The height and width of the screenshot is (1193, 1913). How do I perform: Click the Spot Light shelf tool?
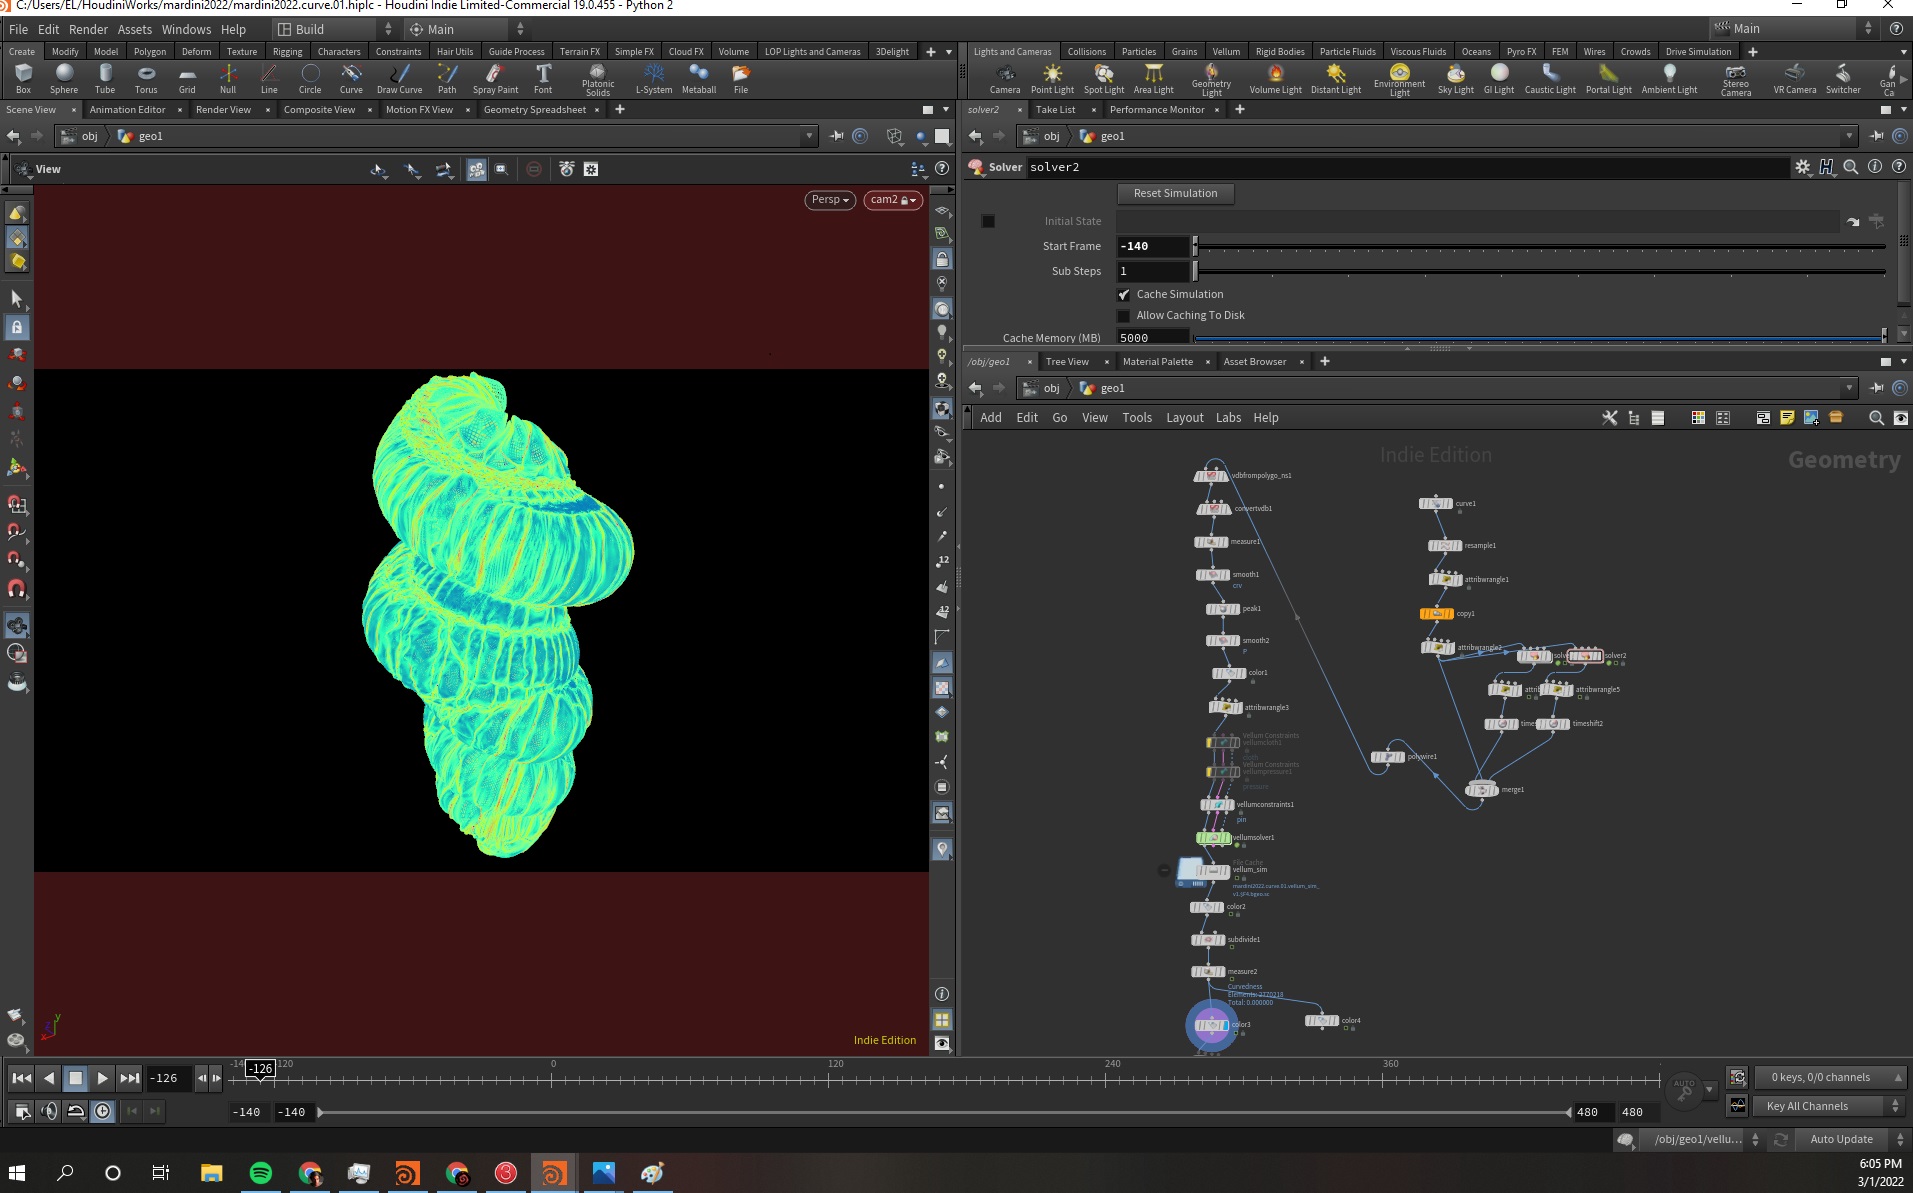click(1104, 79)
